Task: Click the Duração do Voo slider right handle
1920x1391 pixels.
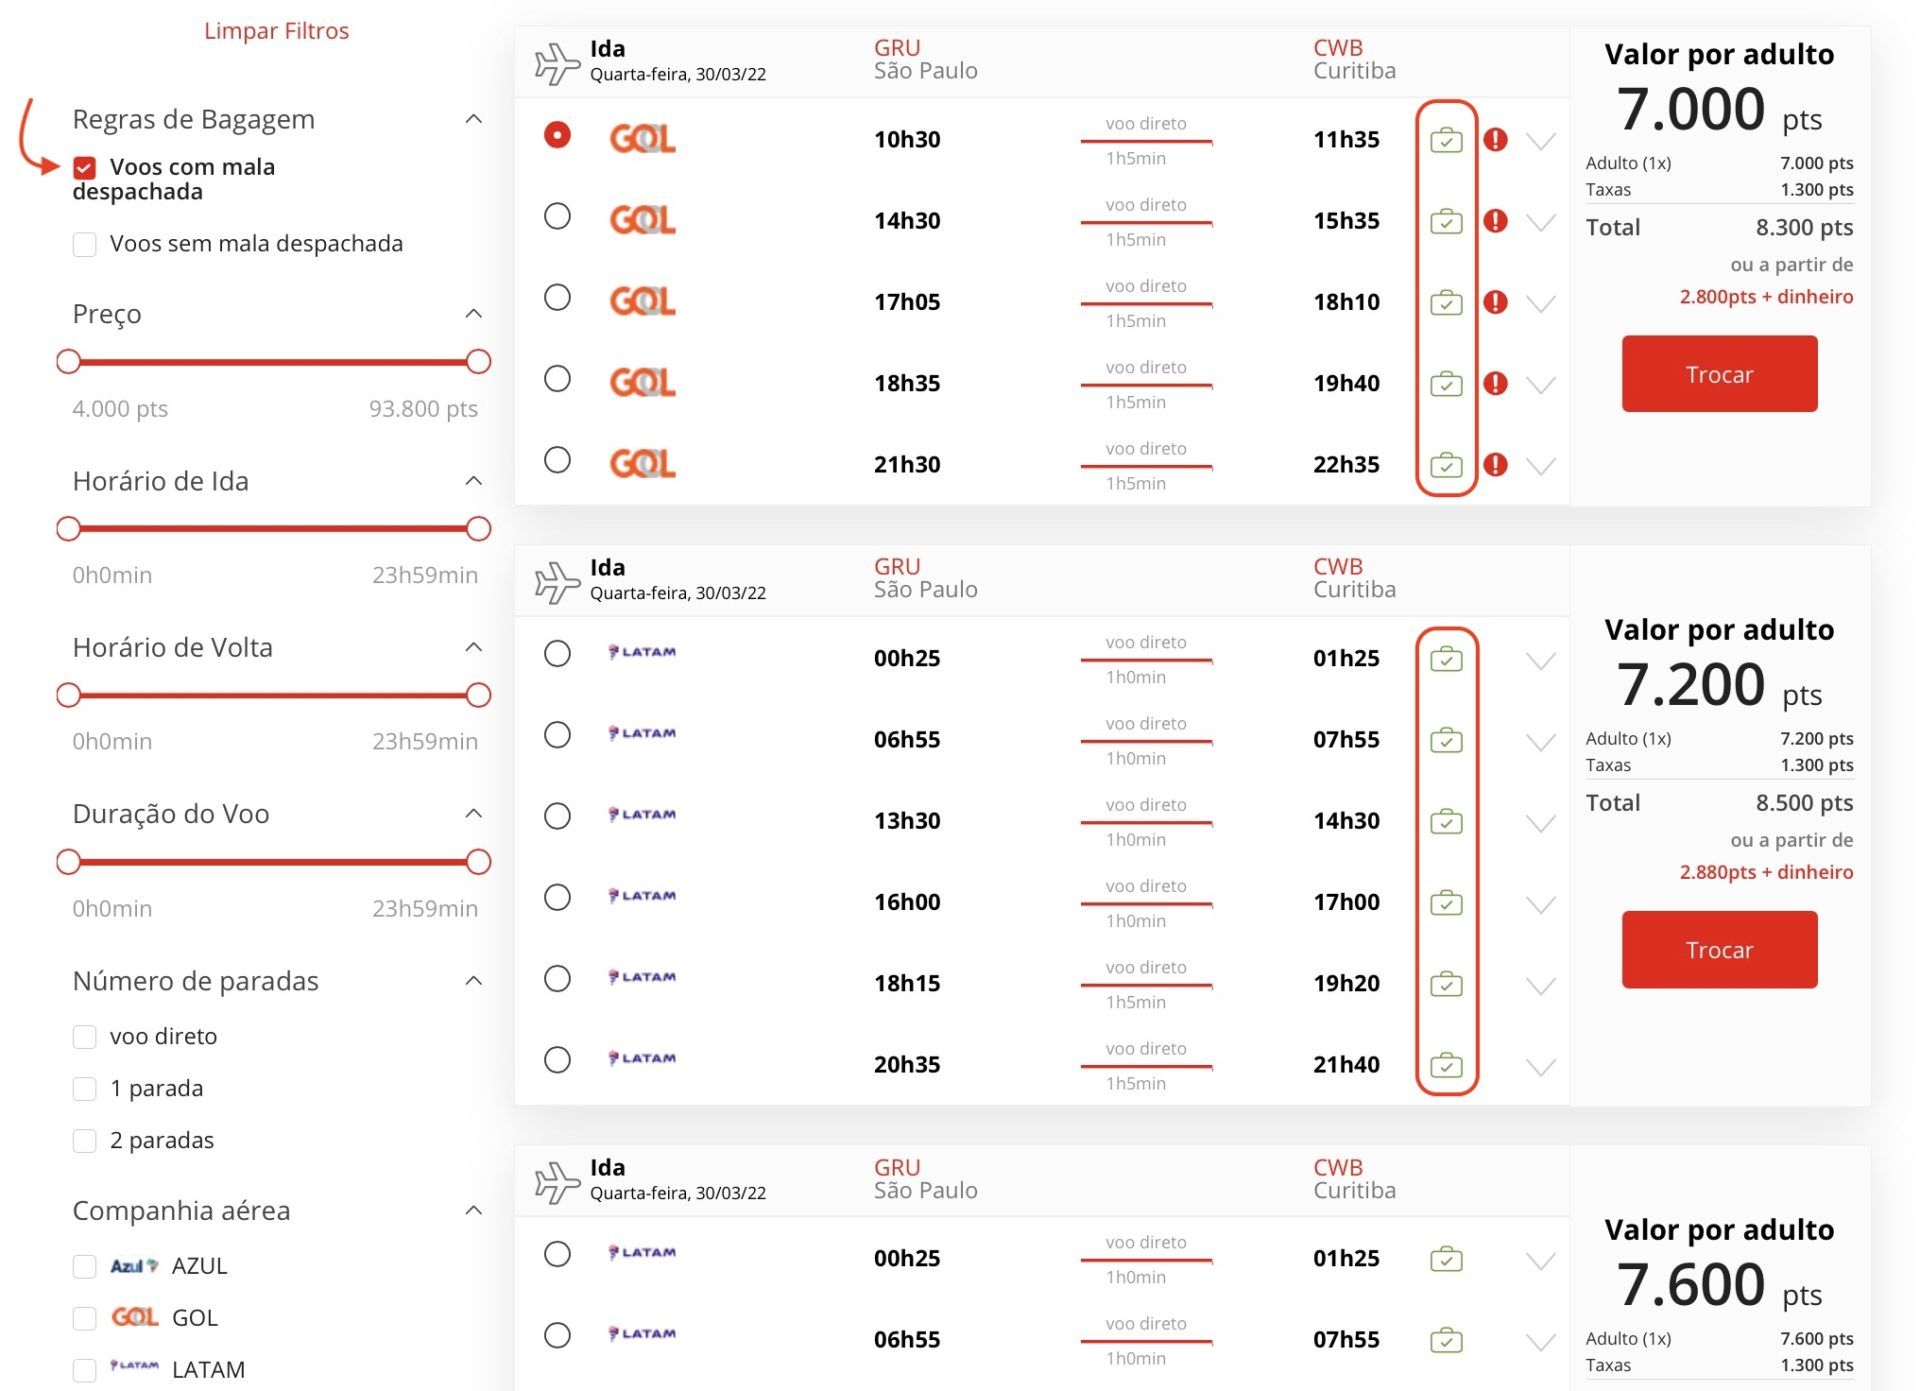Action: (479, 862)
